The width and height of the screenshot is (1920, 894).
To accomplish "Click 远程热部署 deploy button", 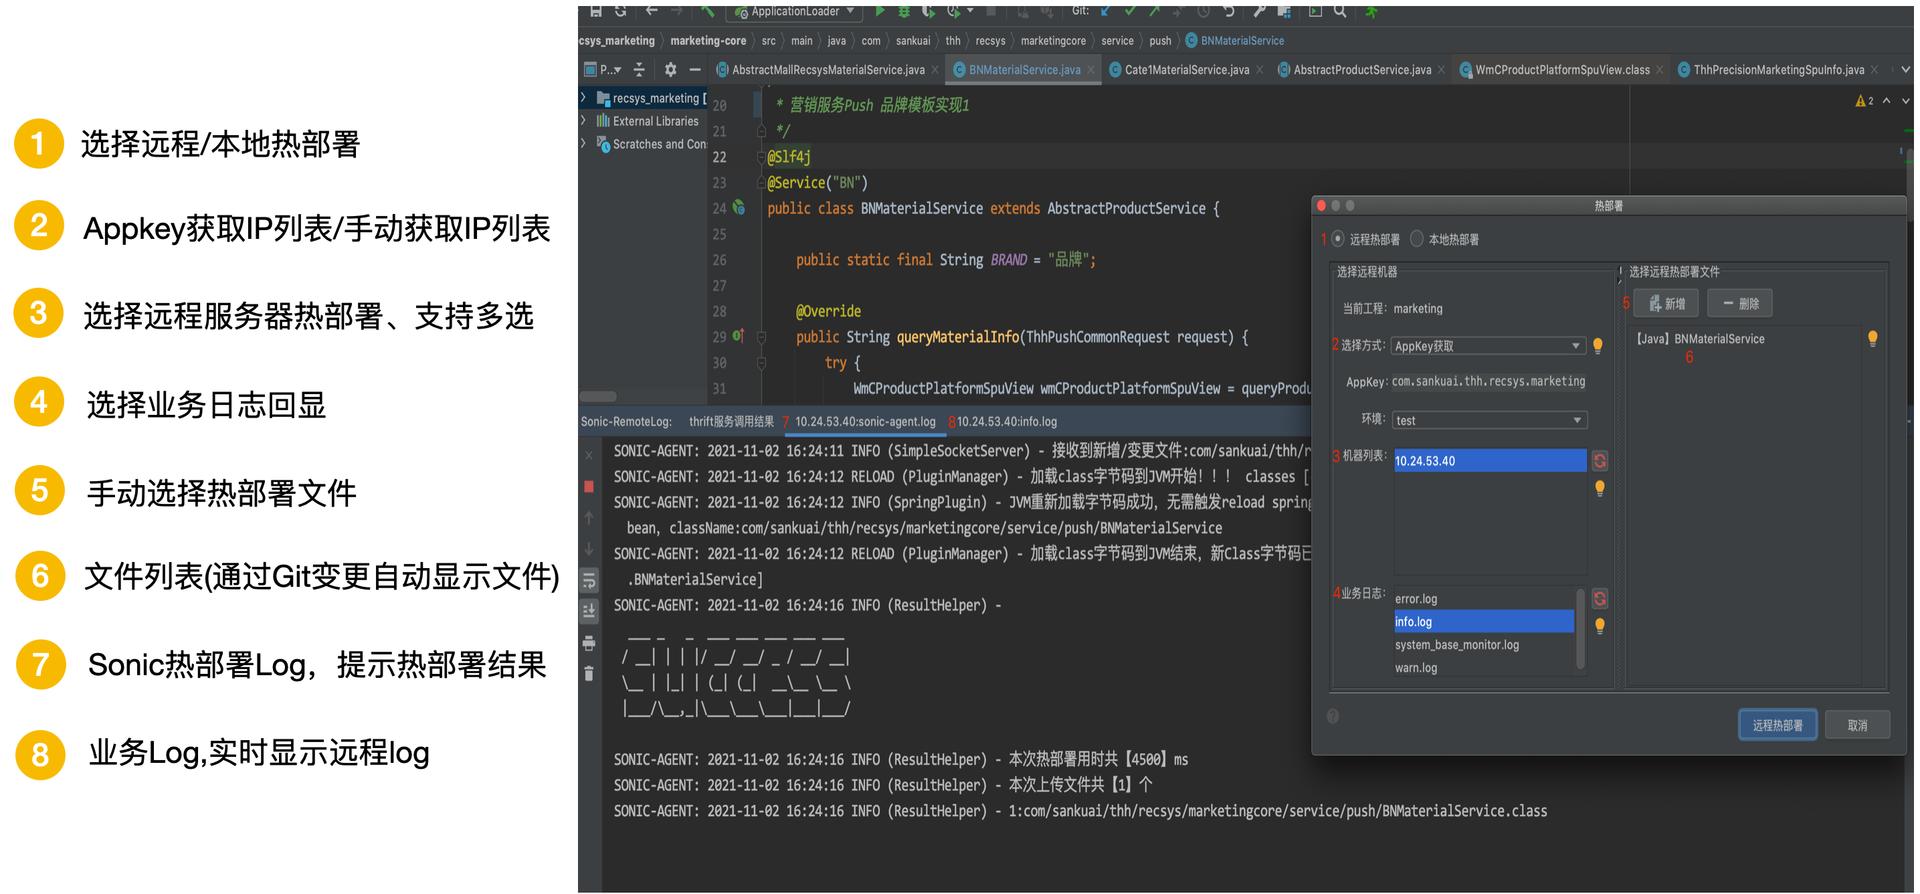I will [x=1777, y=725].
